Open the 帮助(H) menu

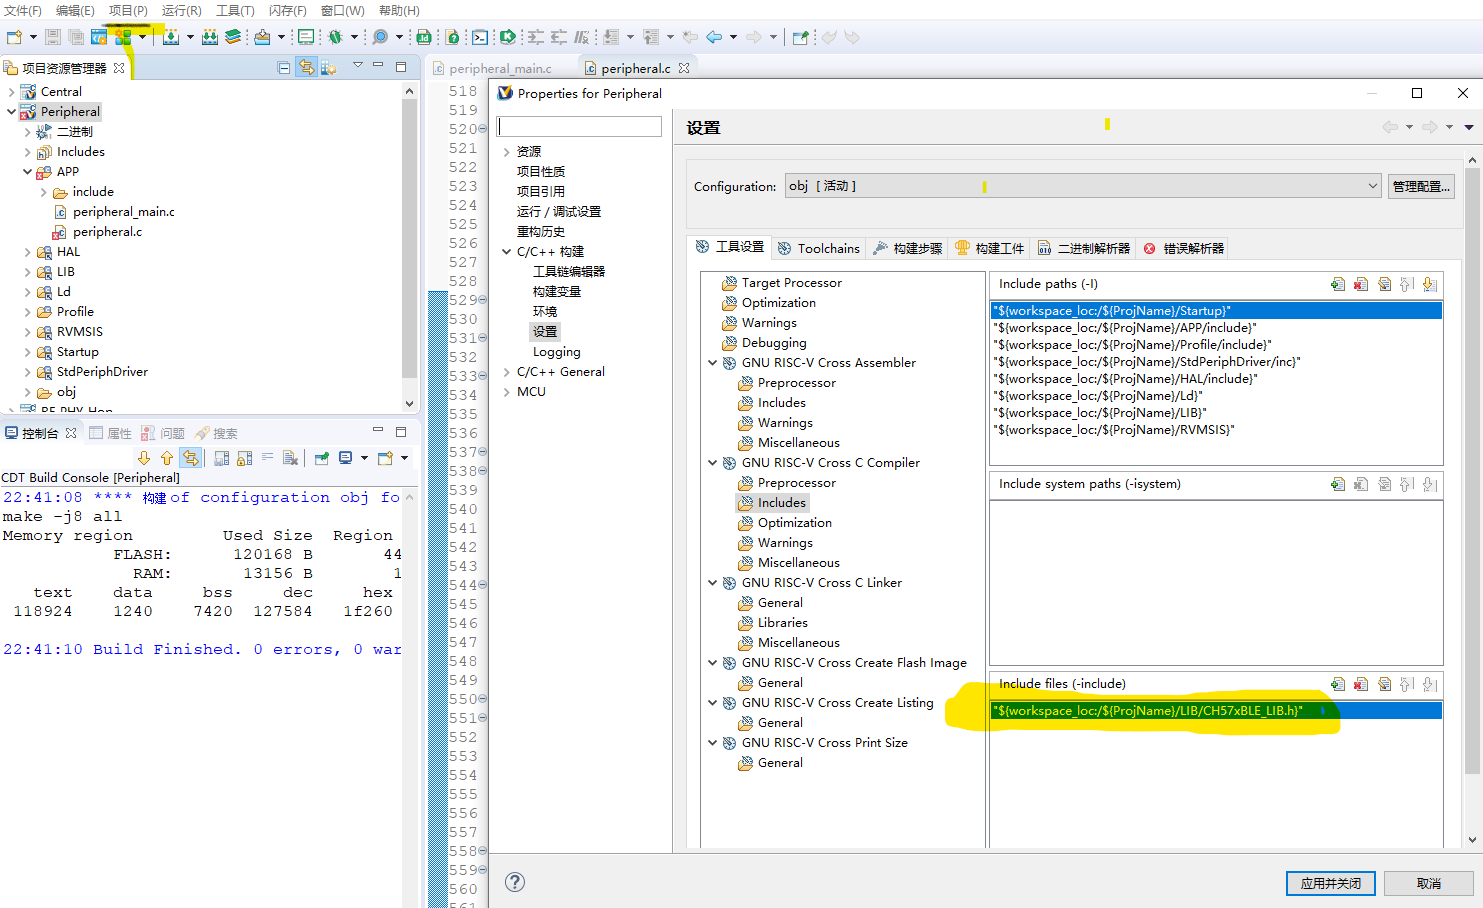click(399, 10)
